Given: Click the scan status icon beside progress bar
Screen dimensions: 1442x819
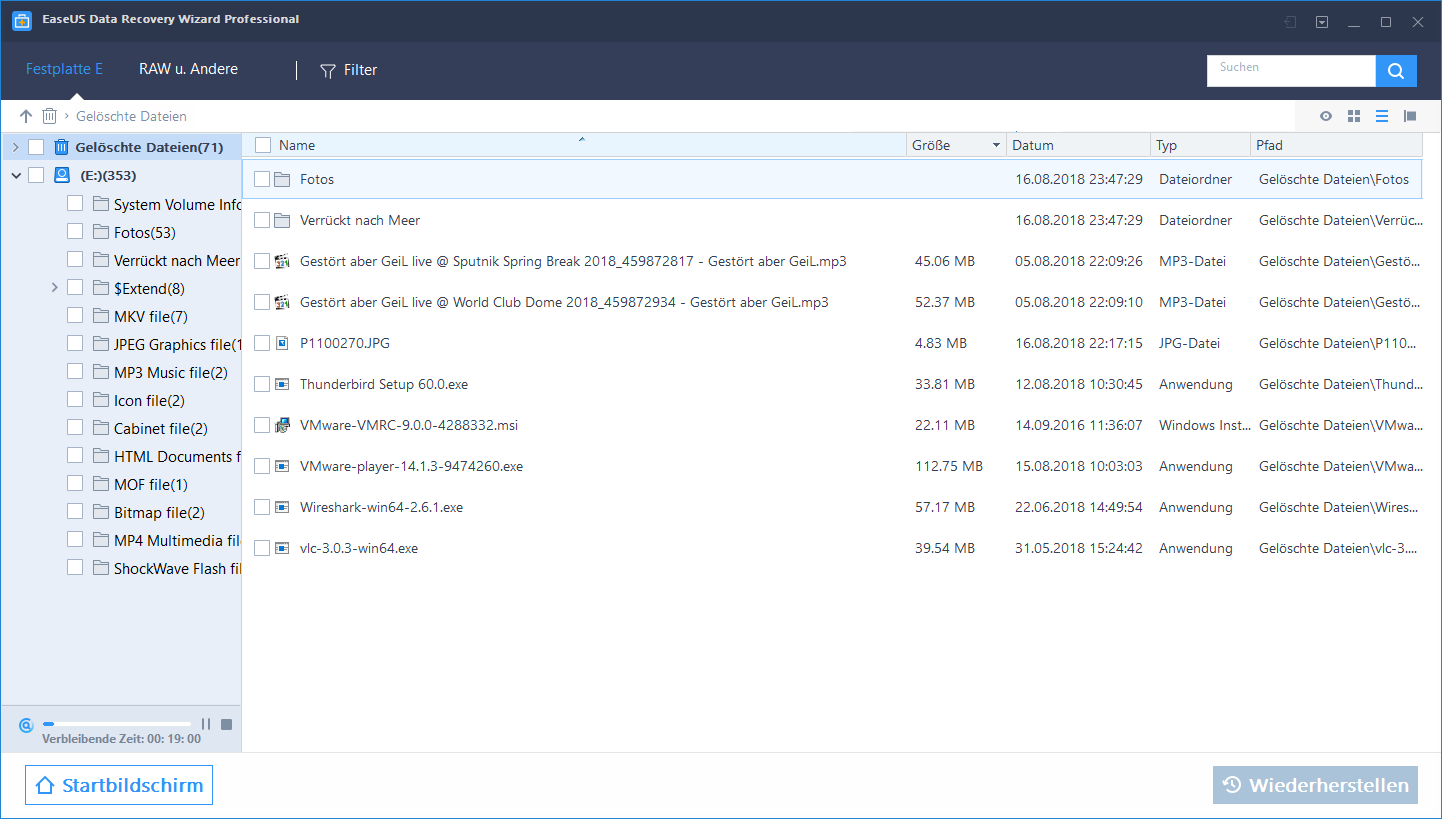Looking at the screenshot, I should (x=26, y=724).
